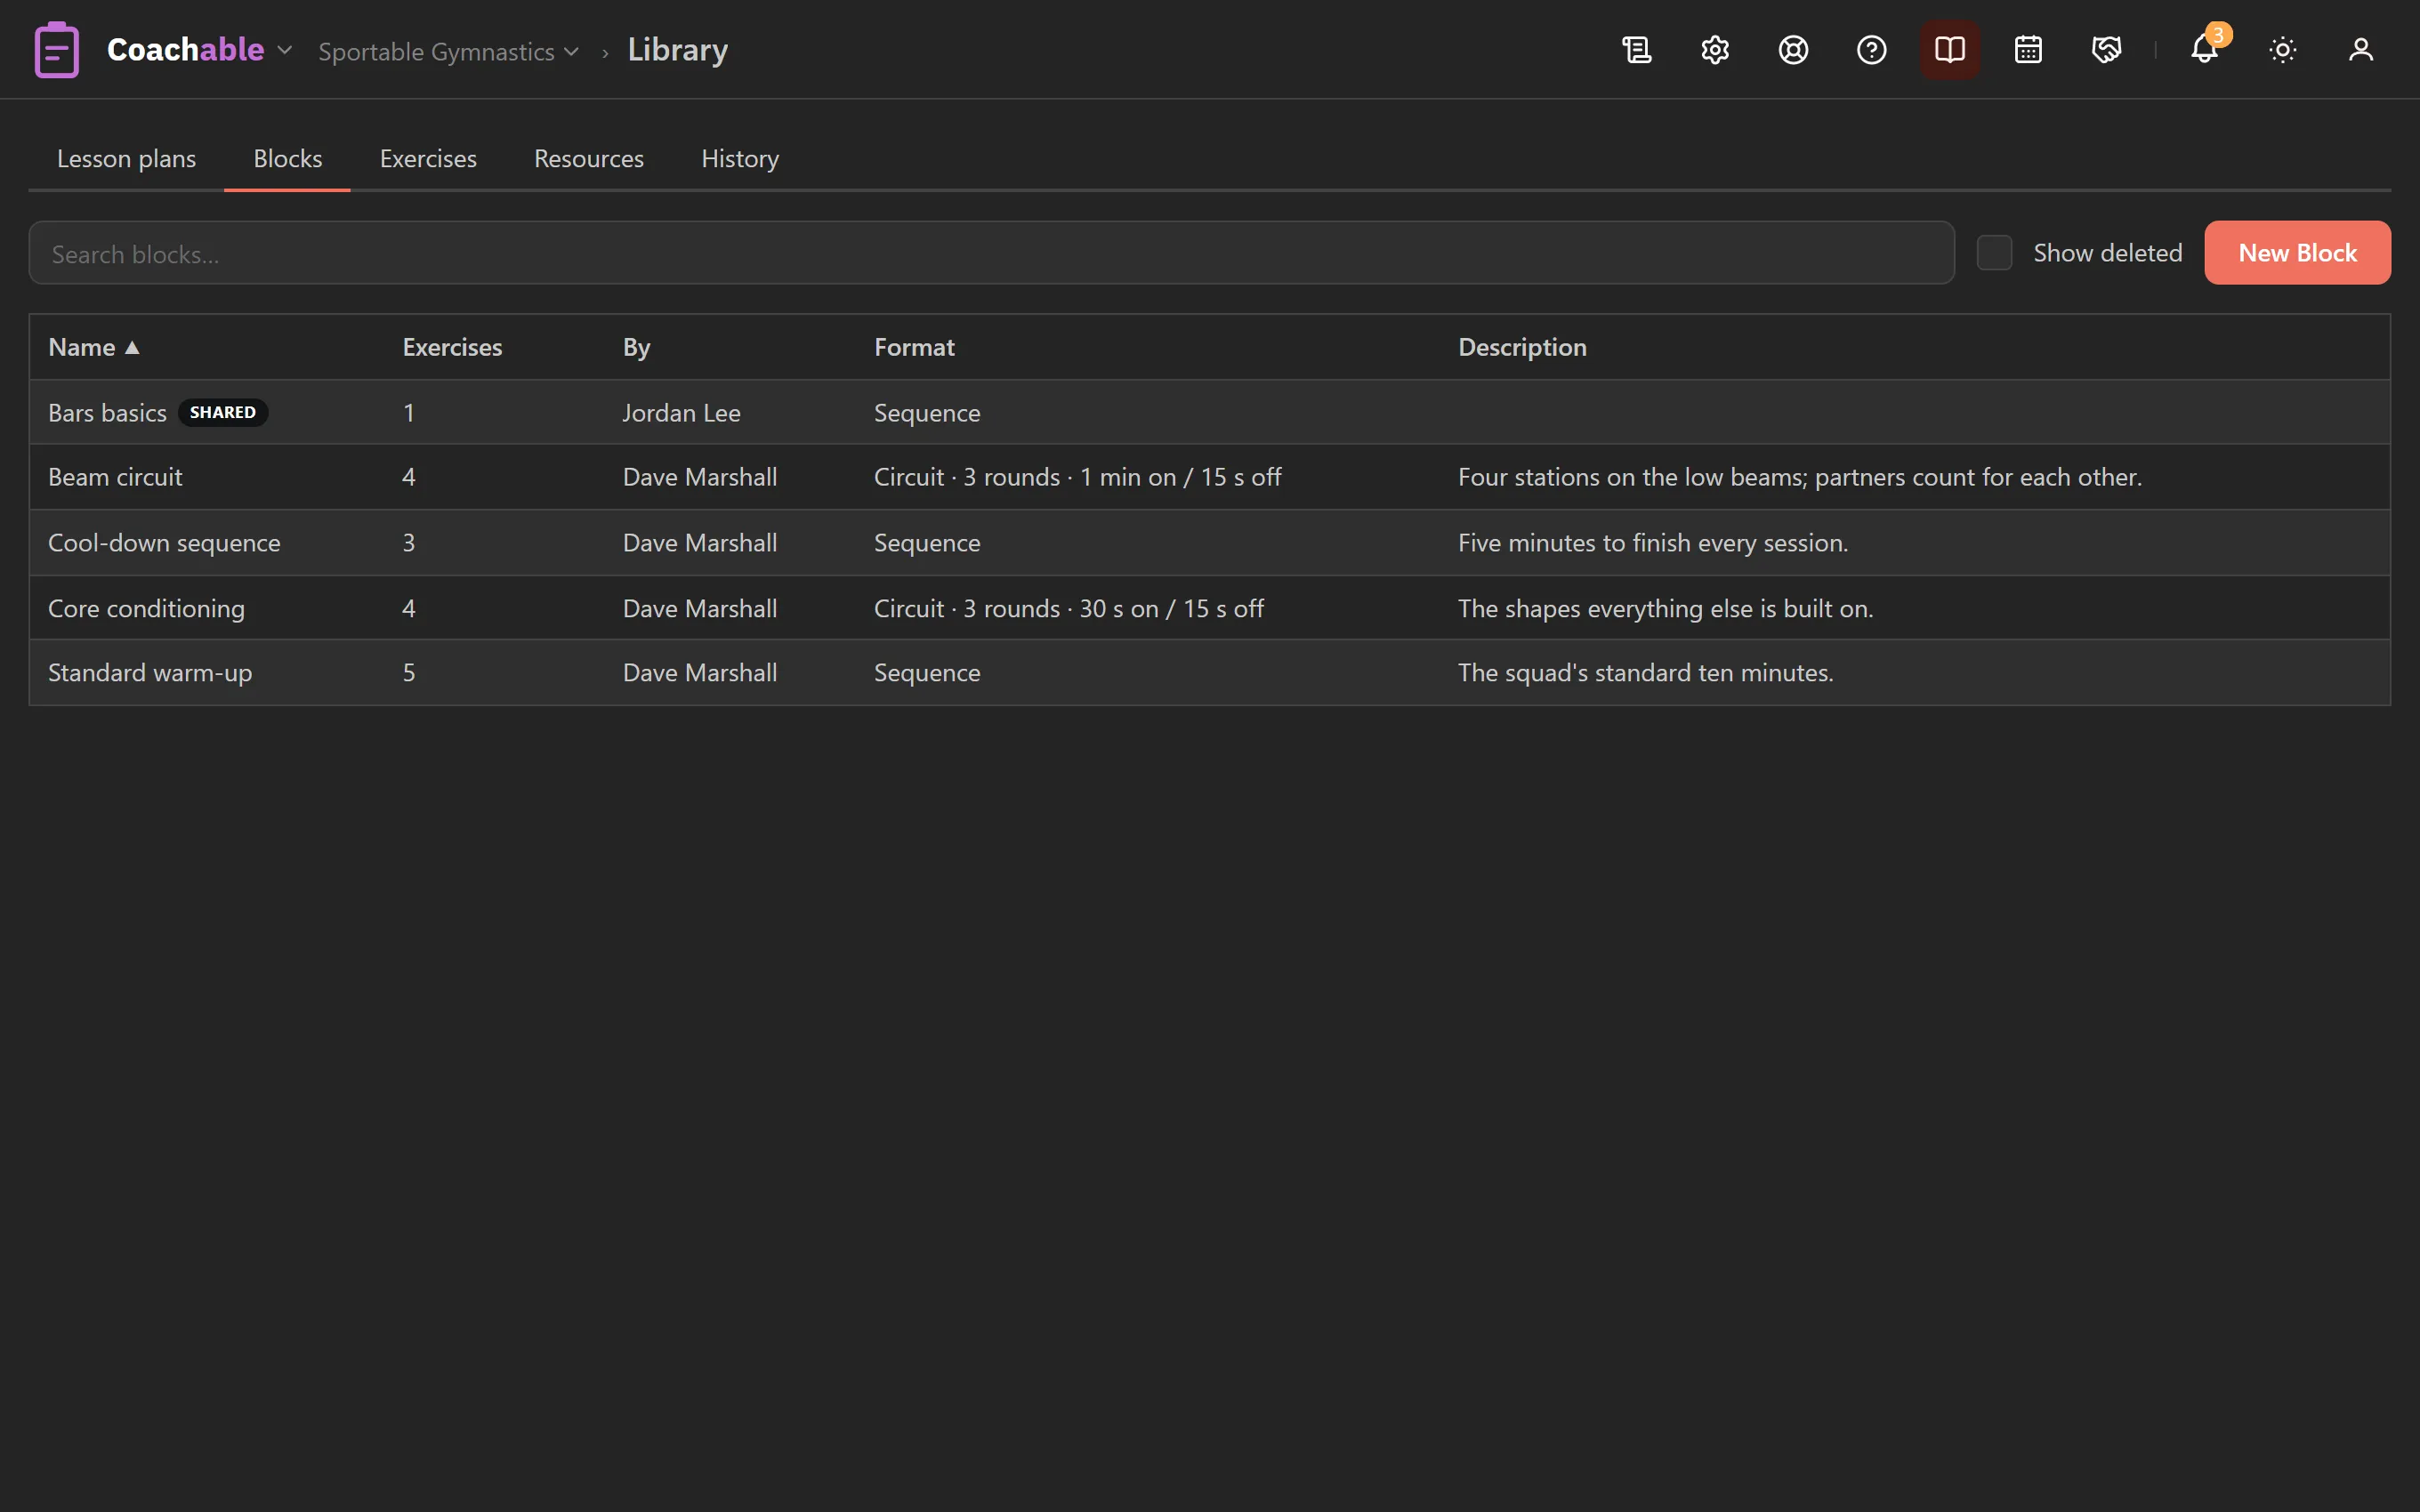The width and height of the screenshot is (2420, 1512).
Task: Click the Library breadcrumb title
Action: (x=678, y=50)
